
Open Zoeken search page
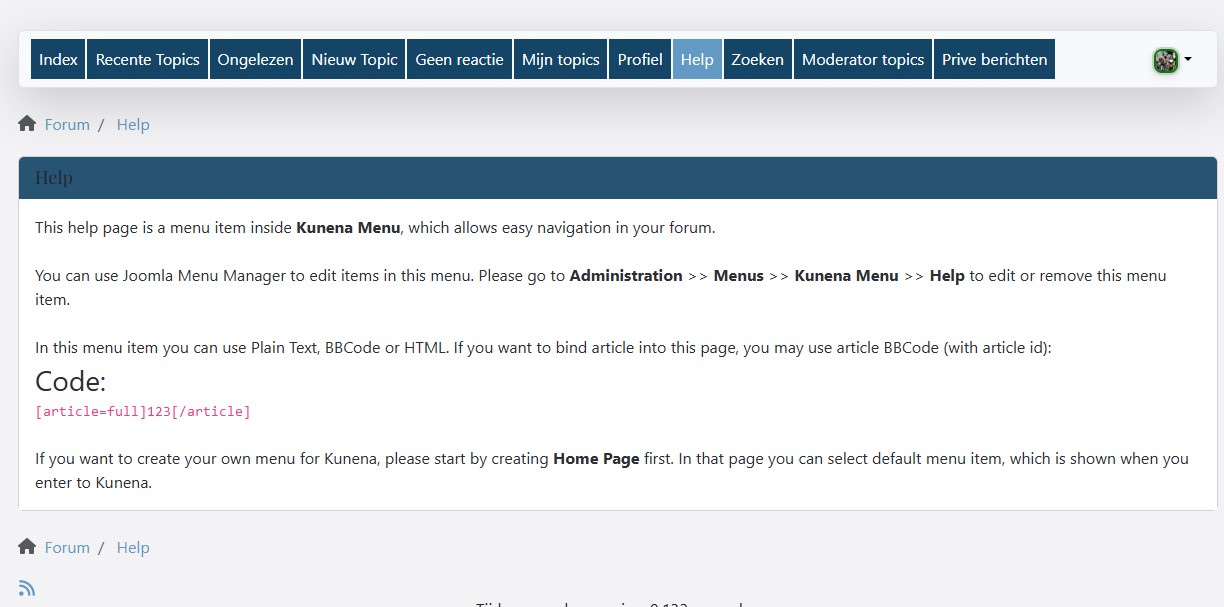pos(757,60)
